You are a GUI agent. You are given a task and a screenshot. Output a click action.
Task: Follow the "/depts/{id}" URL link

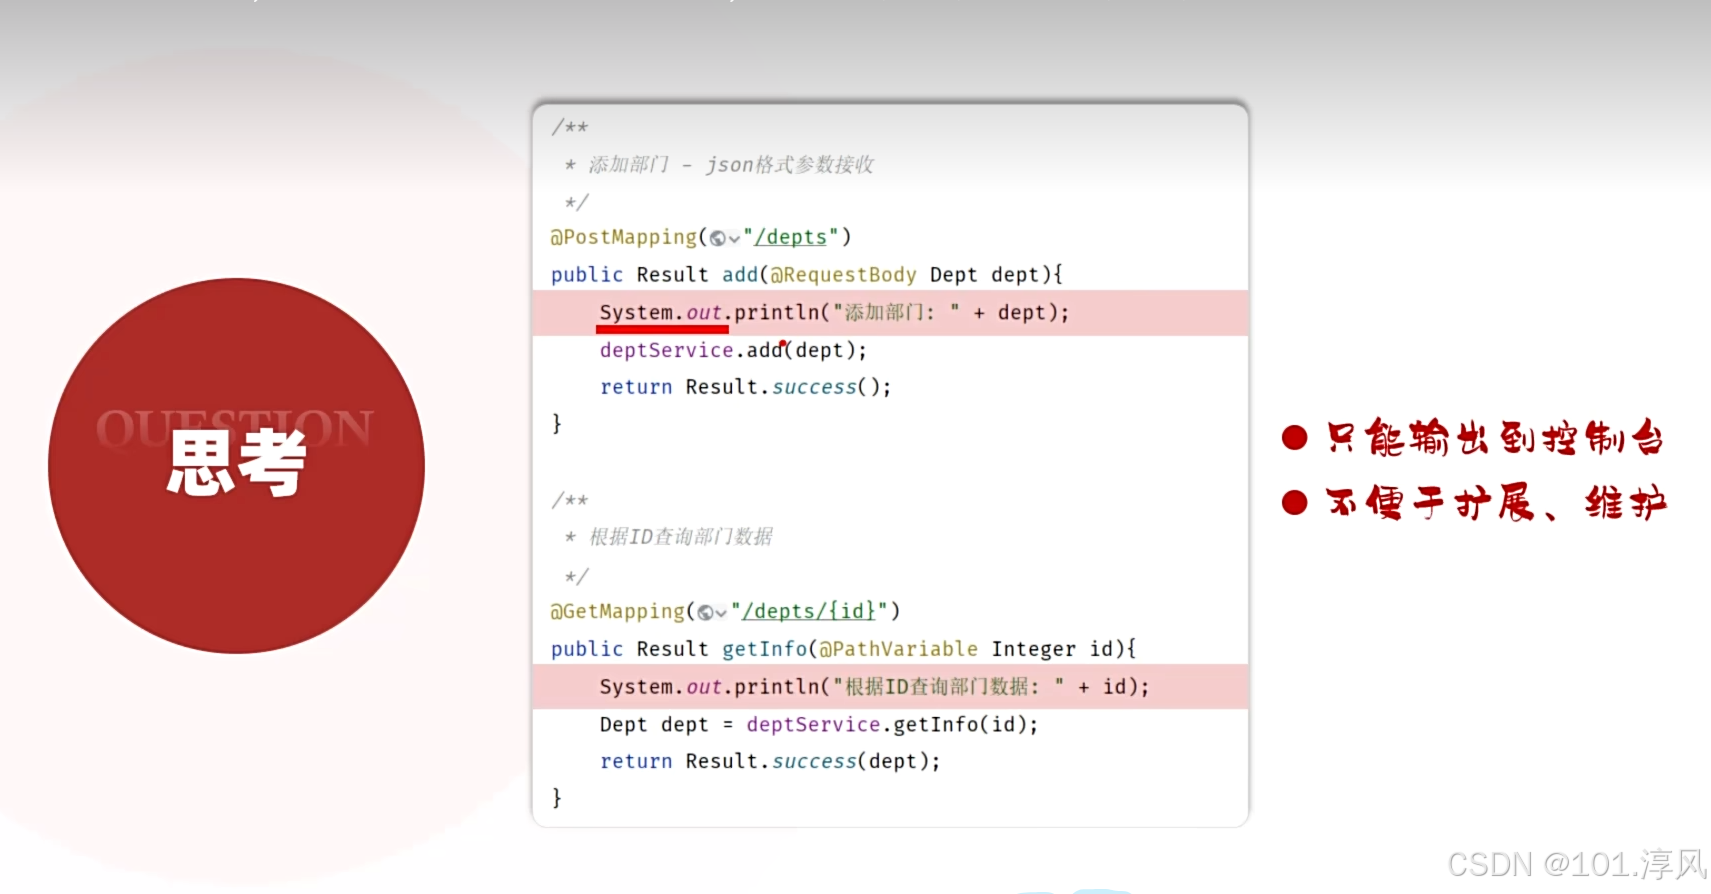coord(809,611)
